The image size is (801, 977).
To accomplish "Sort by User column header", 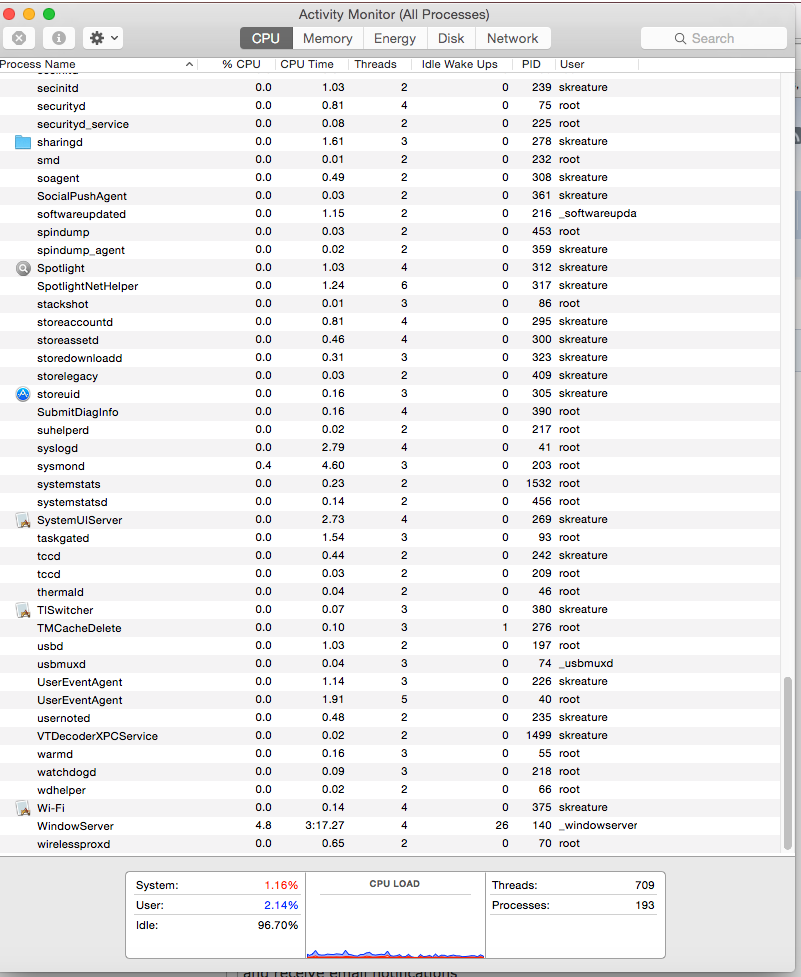I will [597, 64].
